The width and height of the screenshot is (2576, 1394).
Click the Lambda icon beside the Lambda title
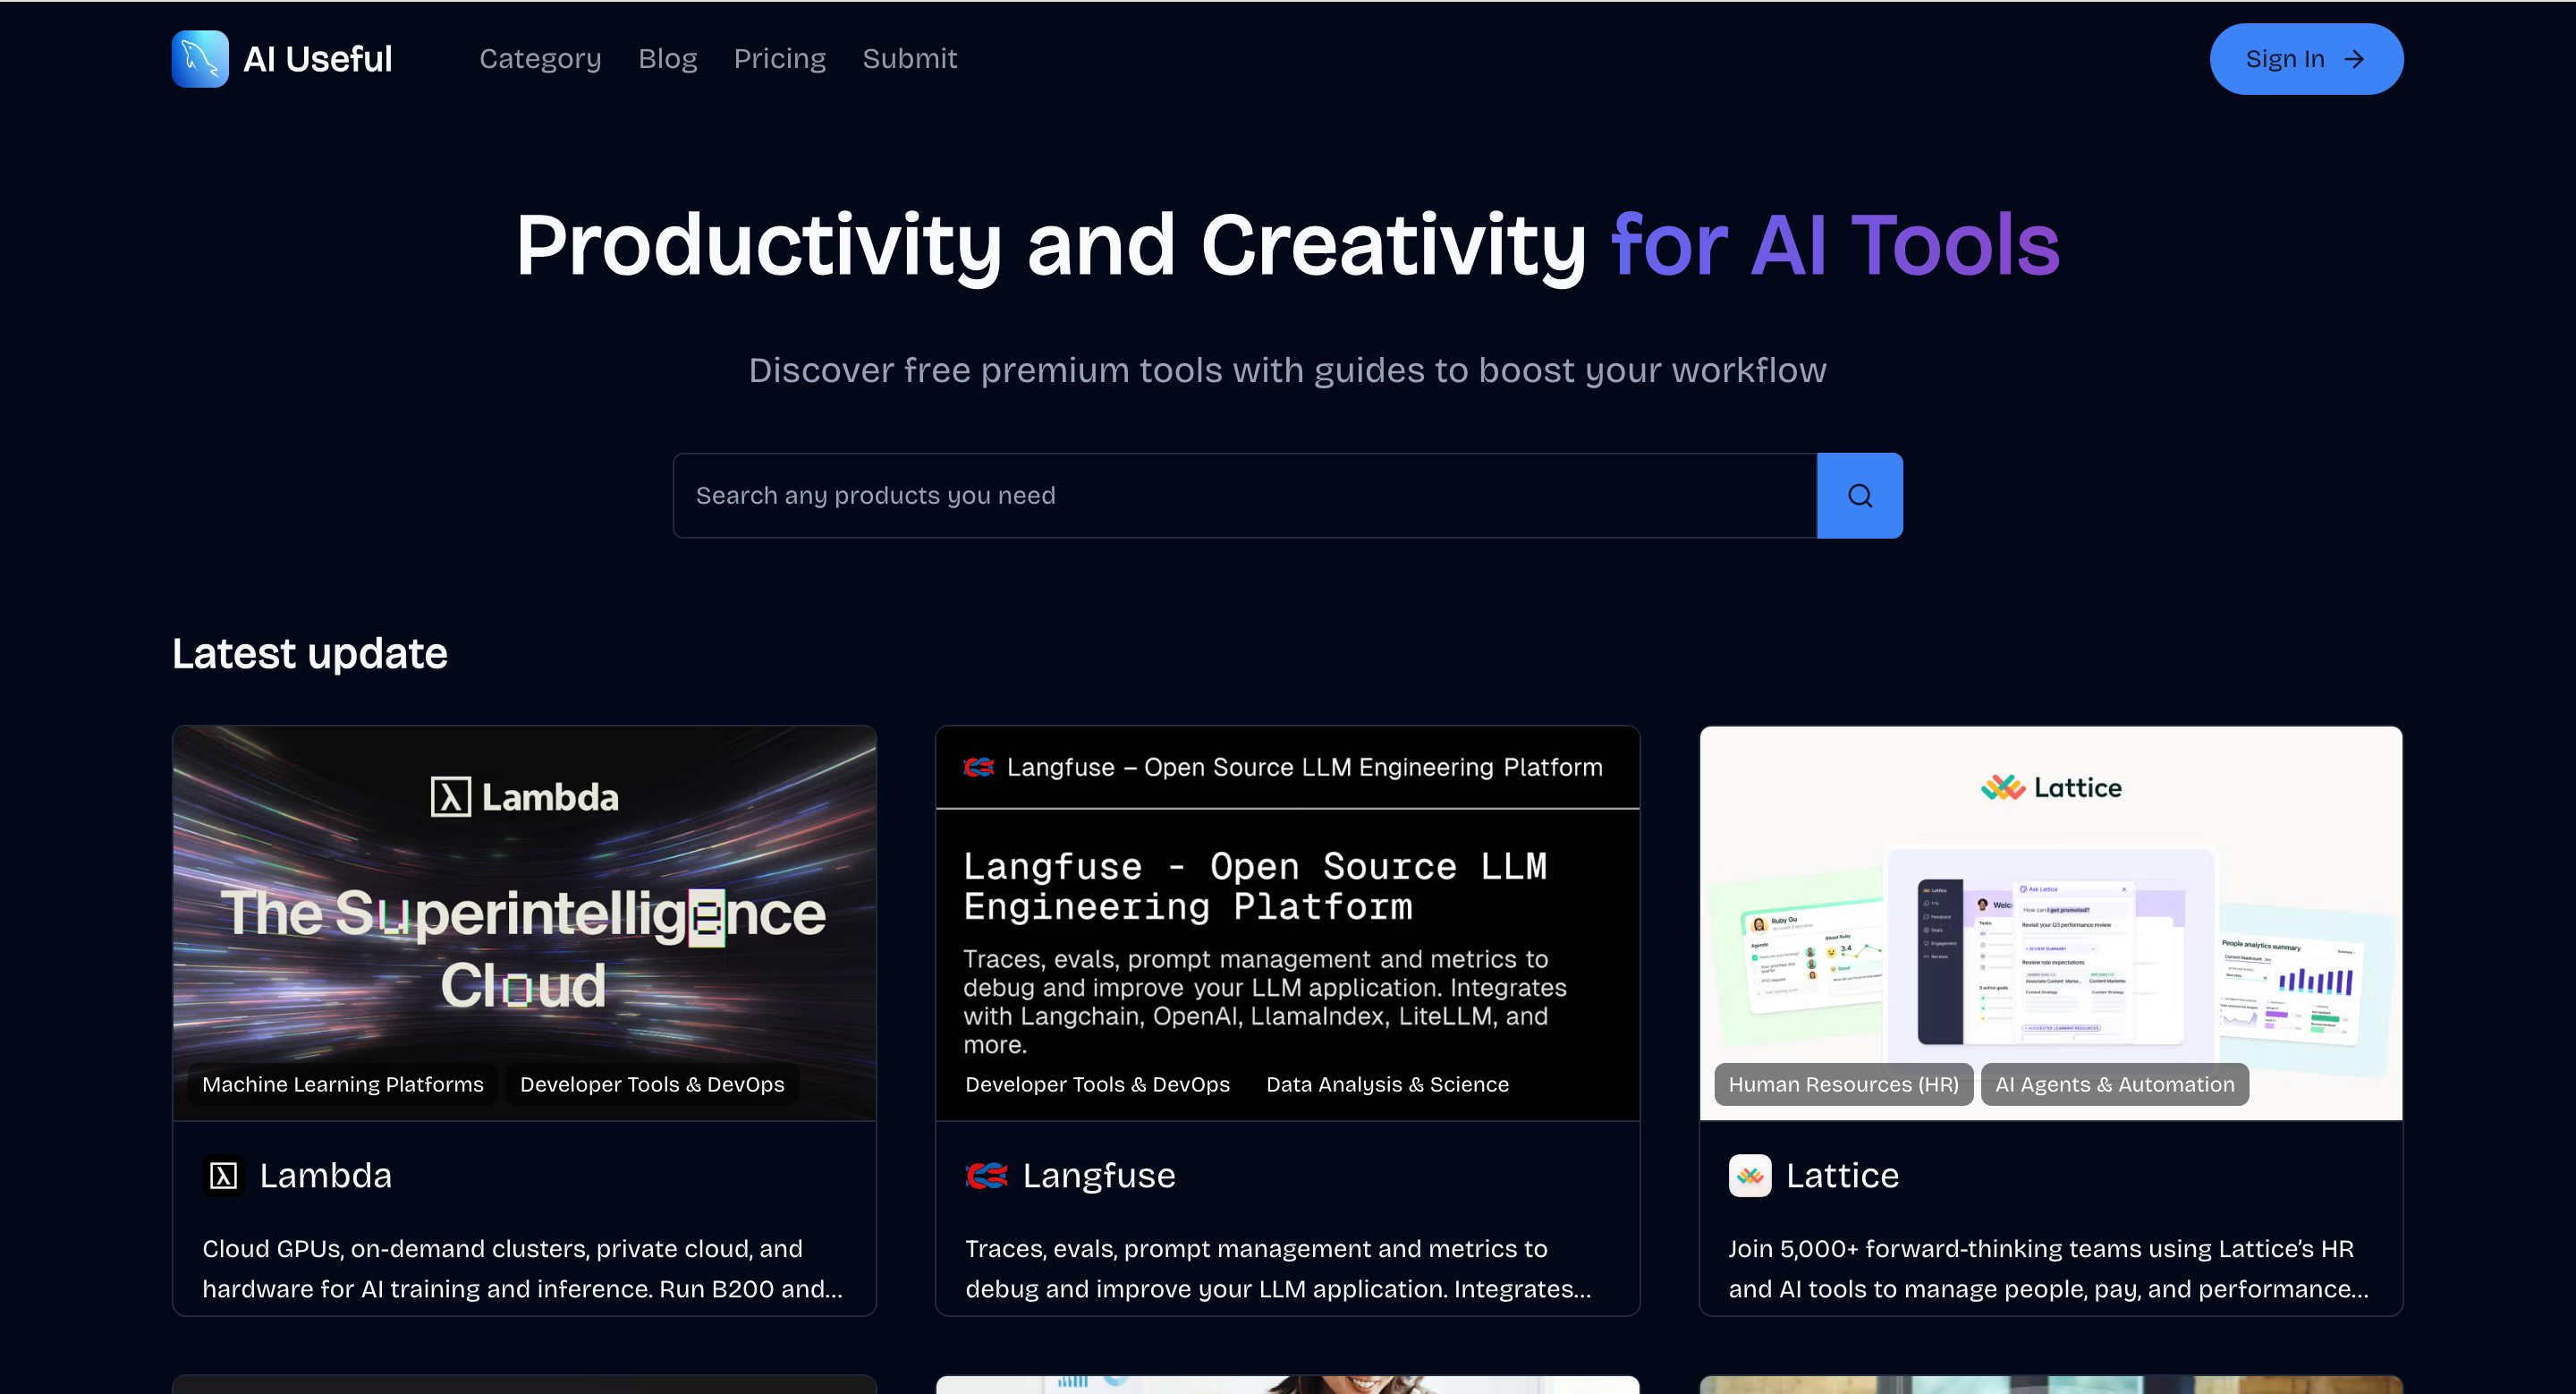[223, 1176]
